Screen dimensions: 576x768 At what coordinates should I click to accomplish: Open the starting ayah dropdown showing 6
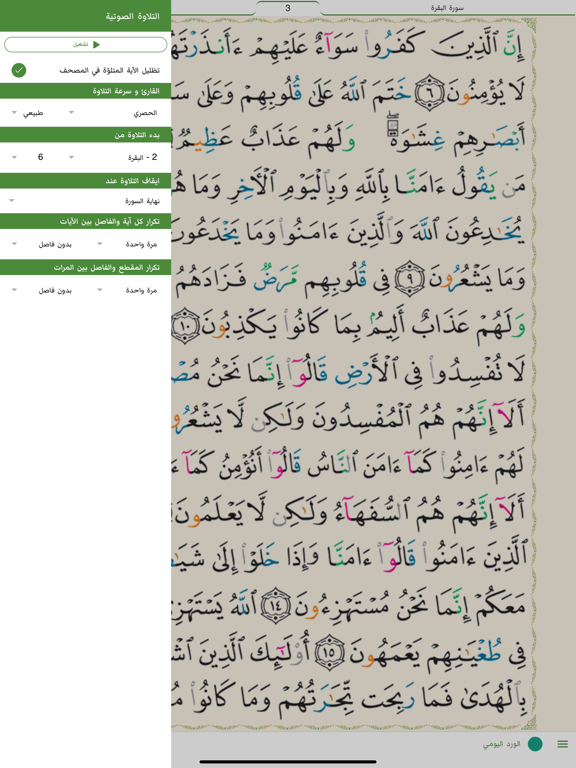[x=28, y=157]
